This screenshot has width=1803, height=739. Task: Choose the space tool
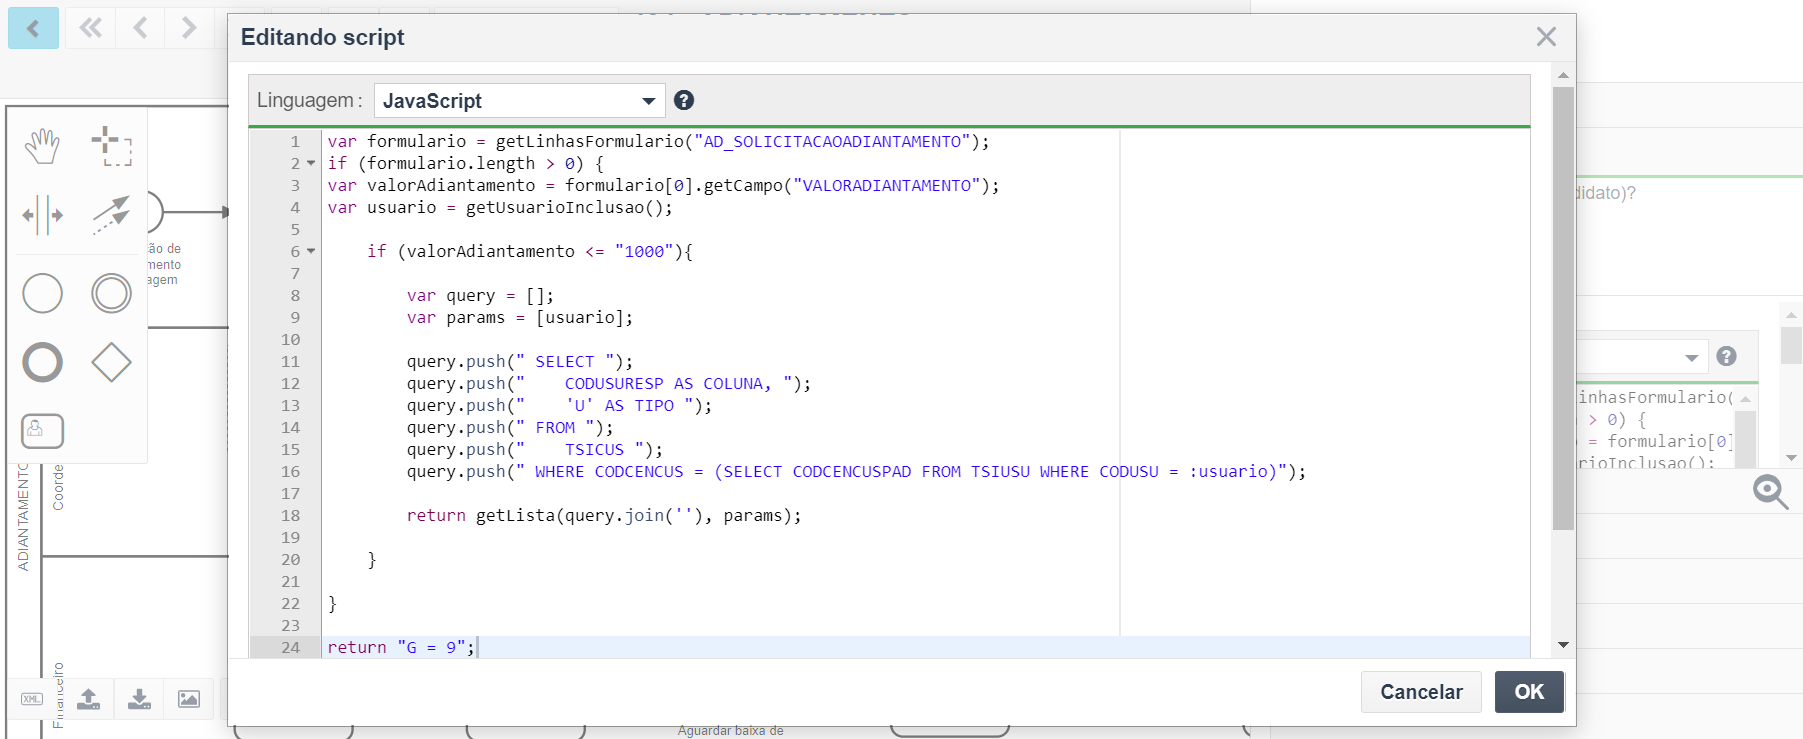(x=42, y=215)
